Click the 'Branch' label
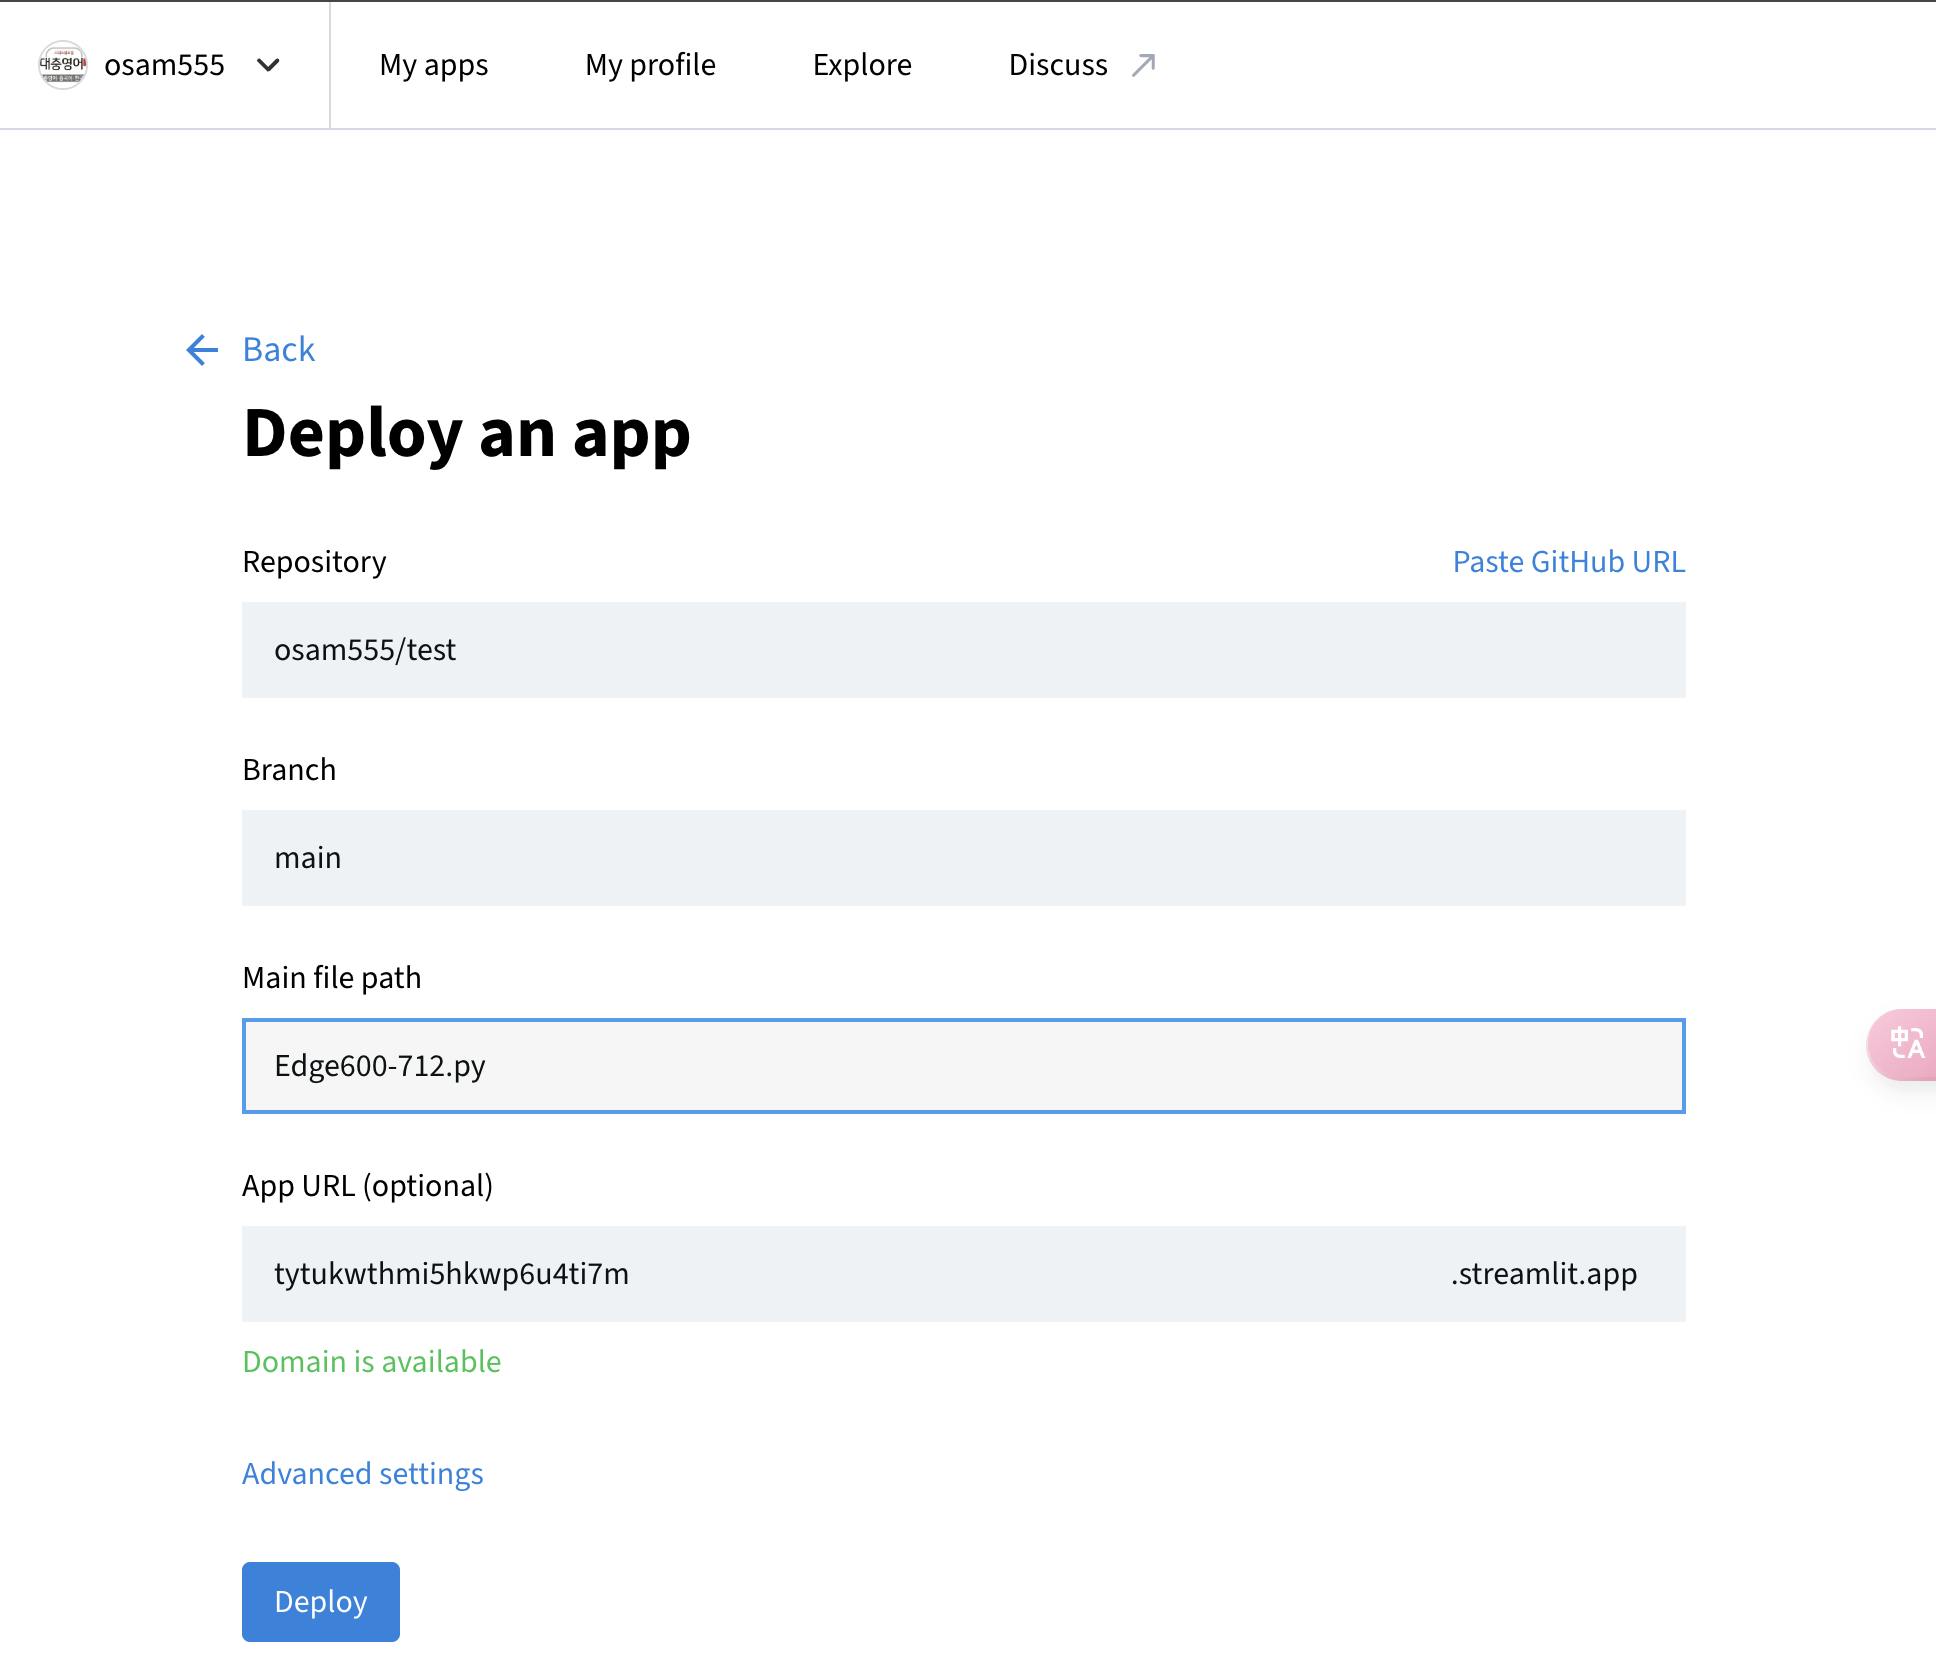The image size is (1936, 1666). coord(289,770)
